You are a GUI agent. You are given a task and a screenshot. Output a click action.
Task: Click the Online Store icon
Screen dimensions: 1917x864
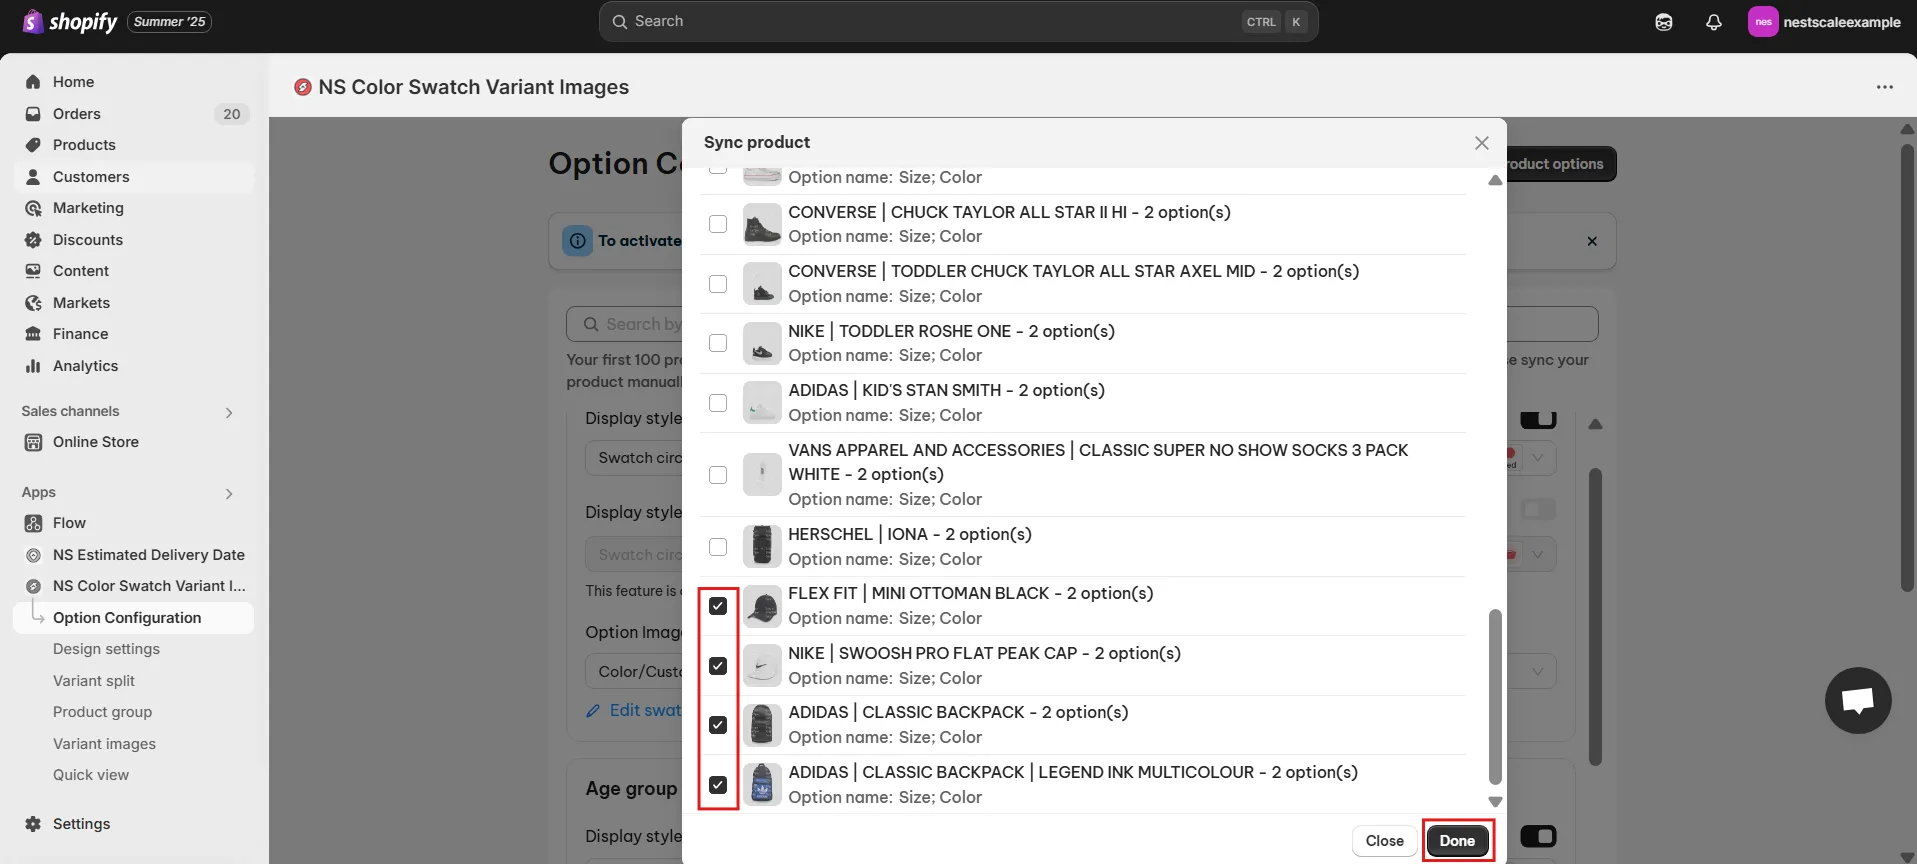(x=33, y=442)
